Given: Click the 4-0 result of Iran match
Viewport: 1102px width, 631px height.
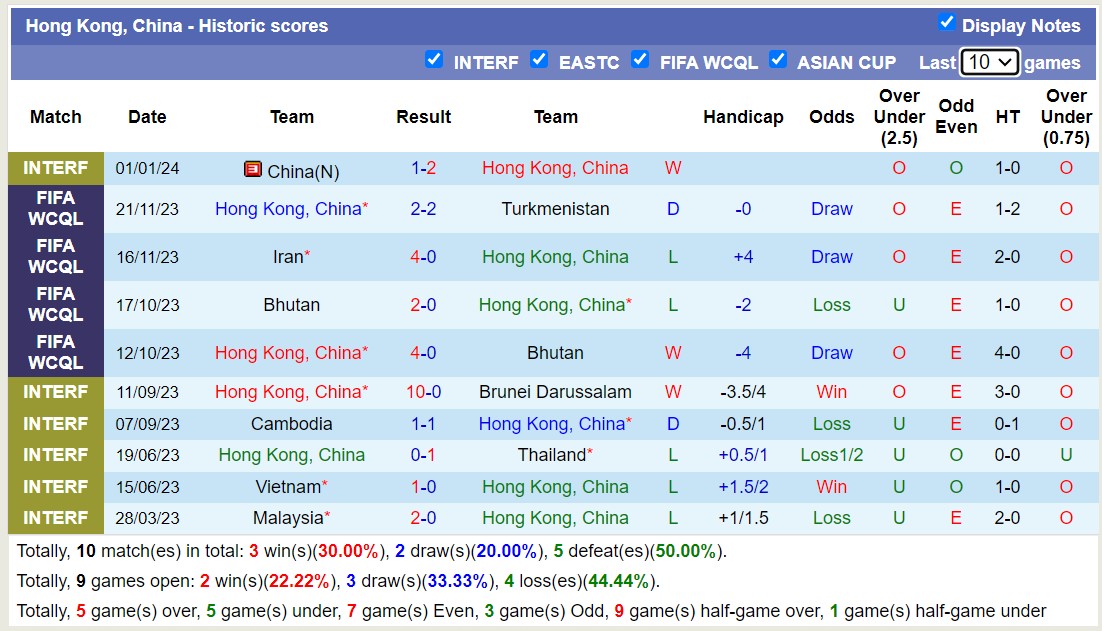Looking at the screenshot, I should click(423, 257).
